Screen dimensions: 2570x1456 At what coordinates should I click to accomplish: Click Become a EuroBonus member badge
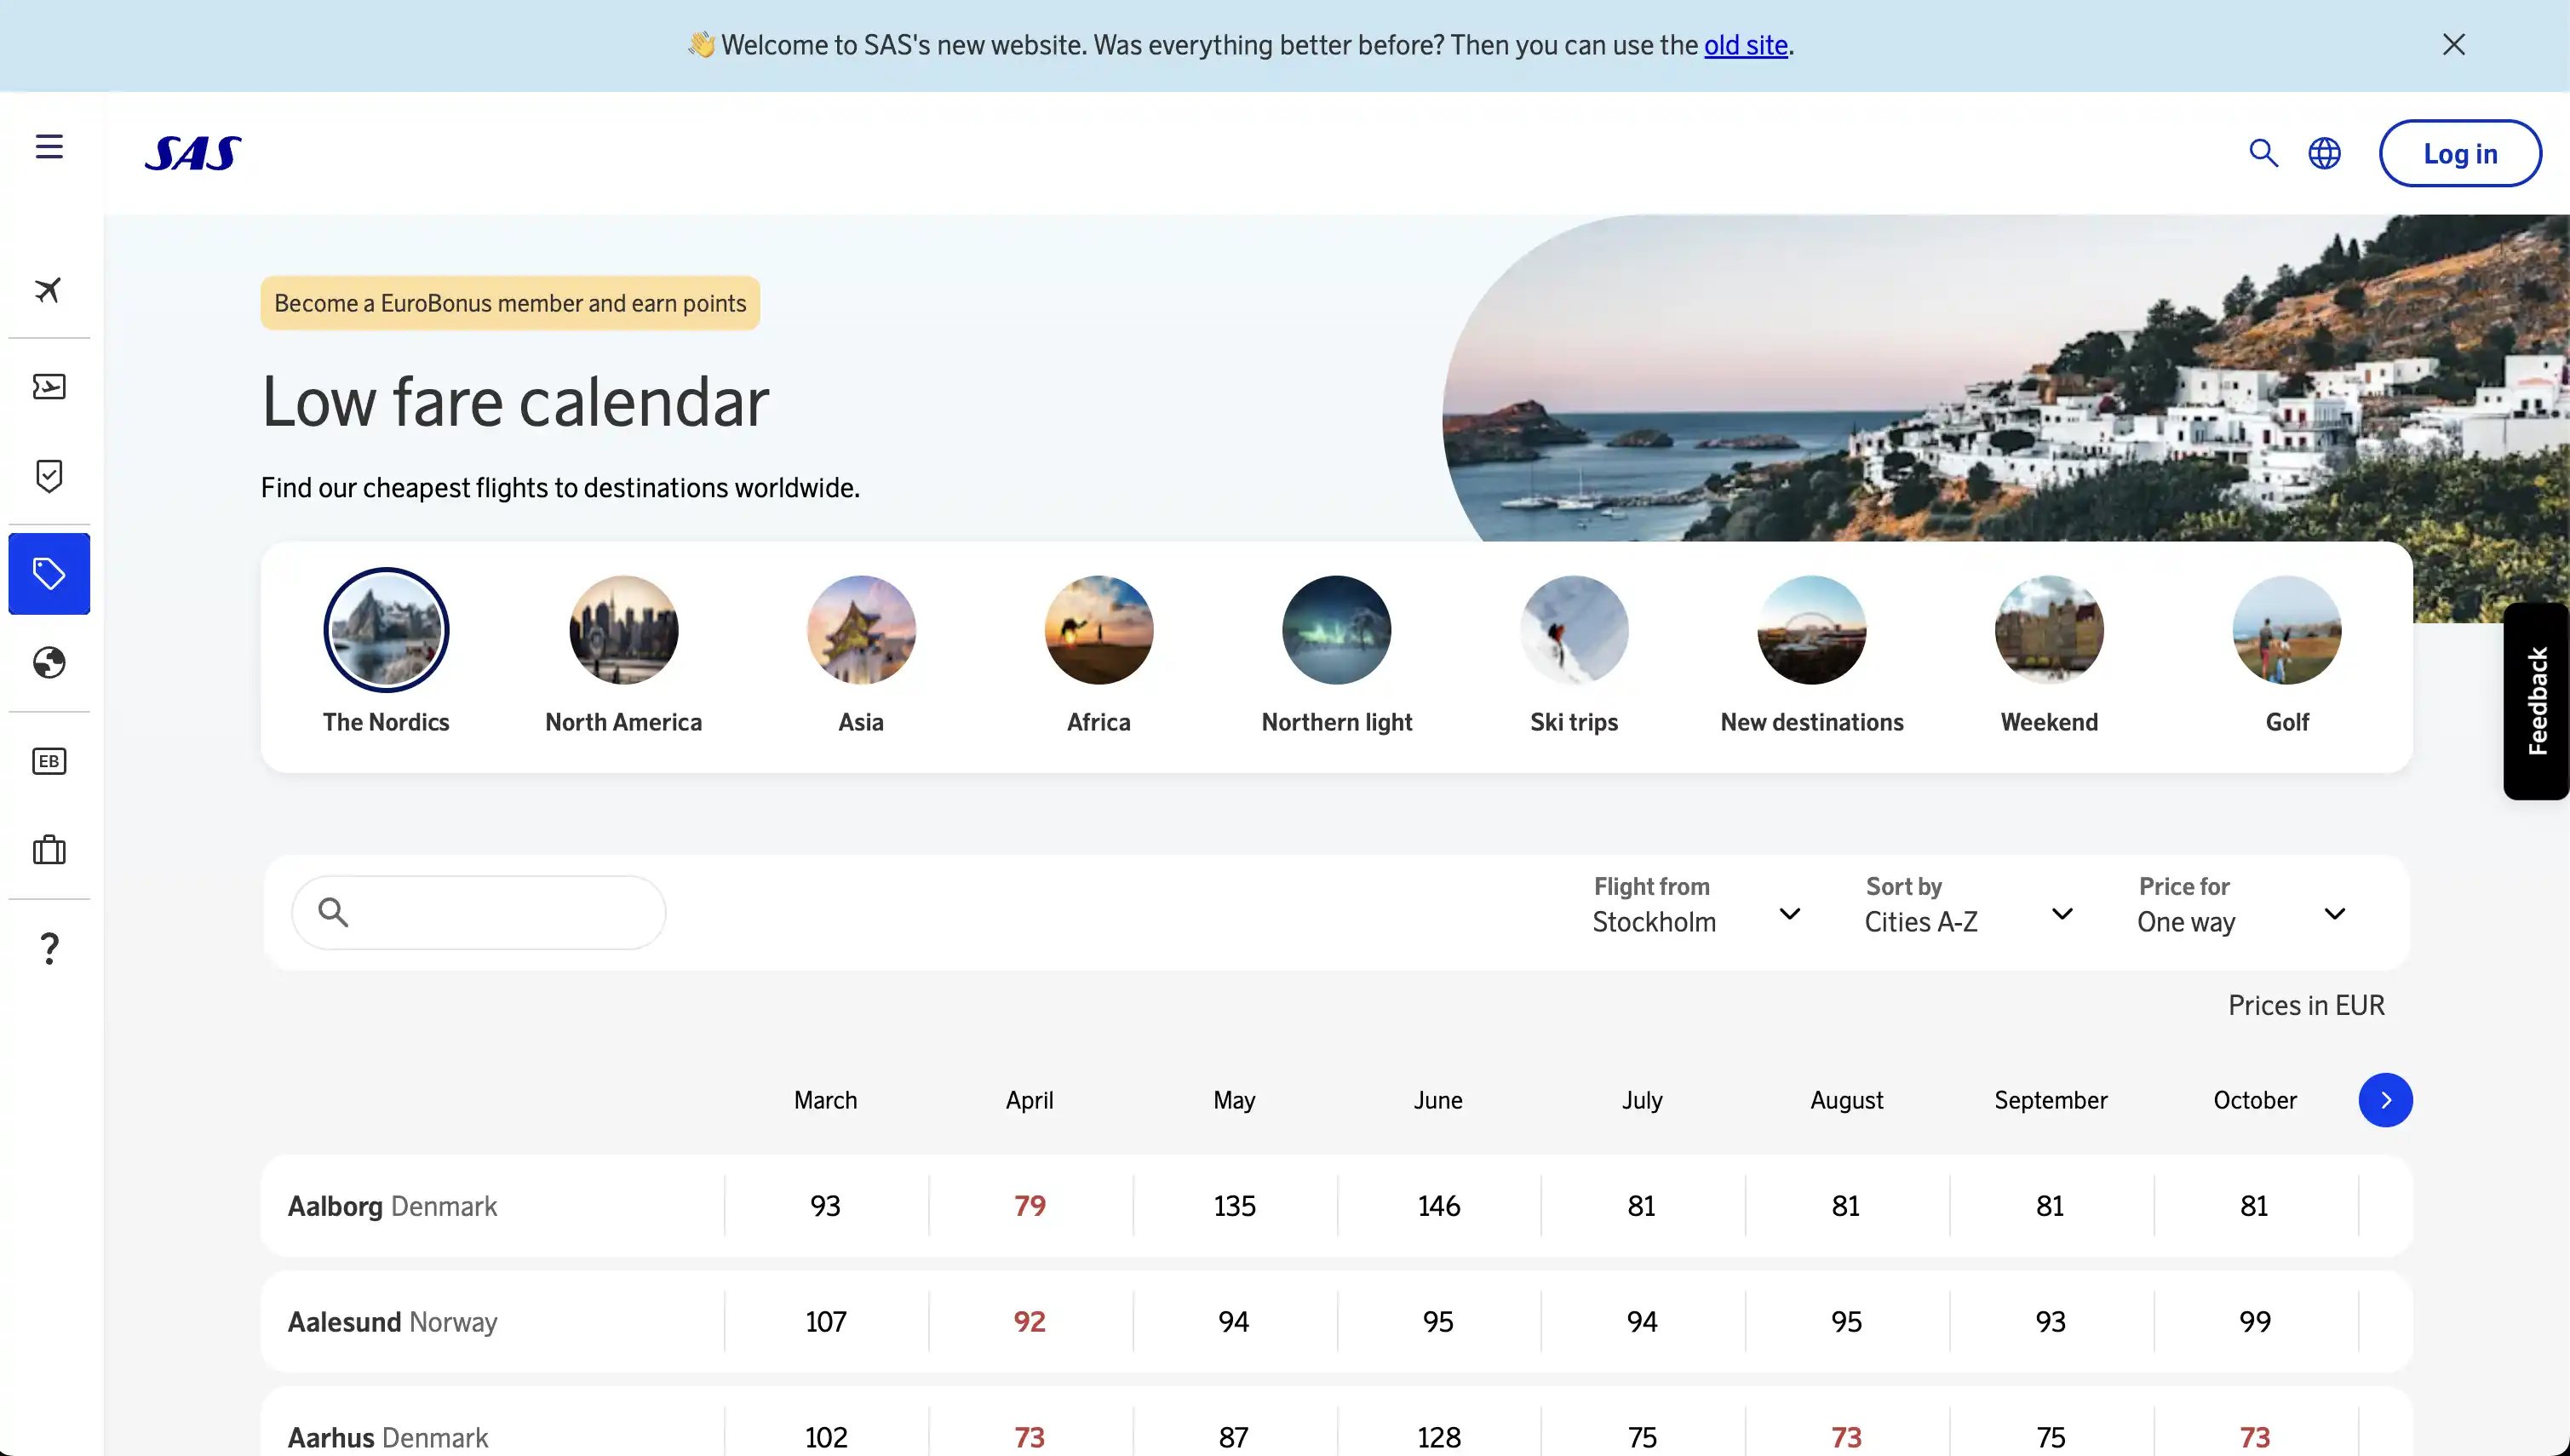[x=510, y=303]
